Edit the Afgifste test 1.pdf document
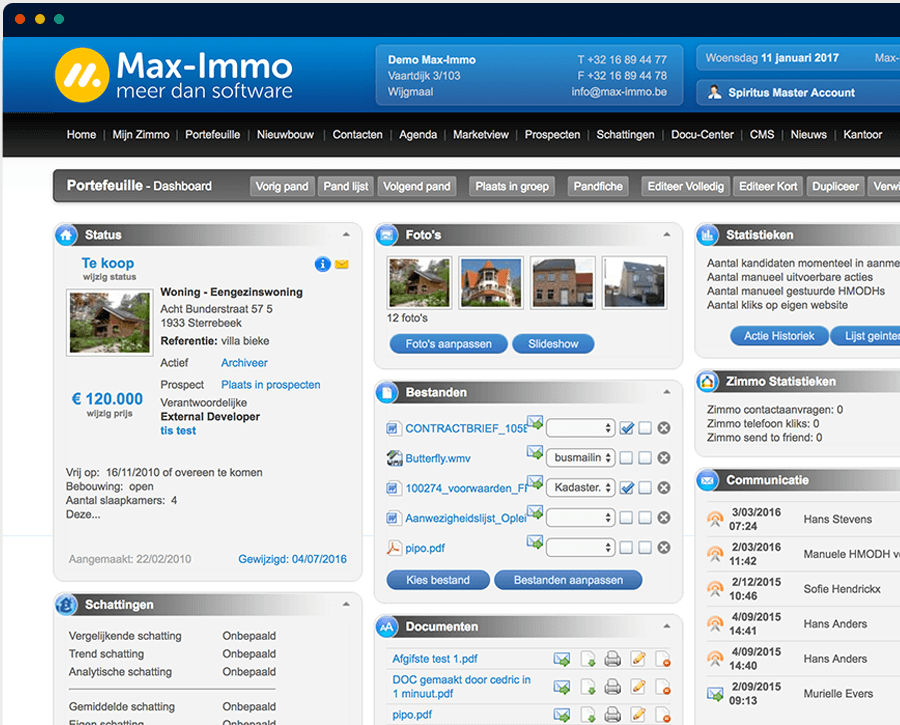900x725 pixels. click(638, 659)
